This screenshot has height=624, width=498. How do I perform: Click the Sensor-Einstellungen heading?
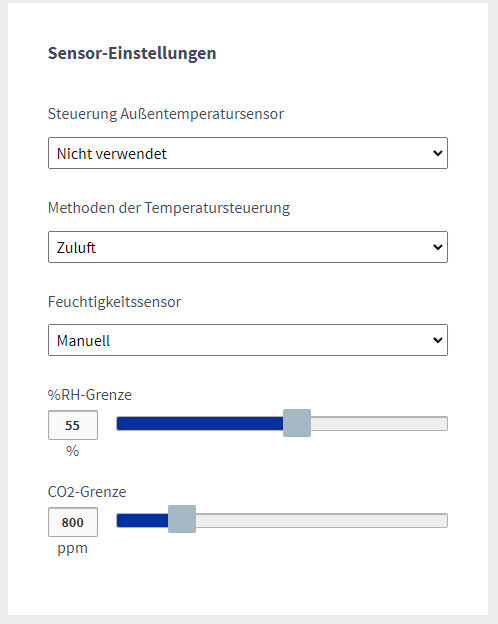(x=132, y=53)
